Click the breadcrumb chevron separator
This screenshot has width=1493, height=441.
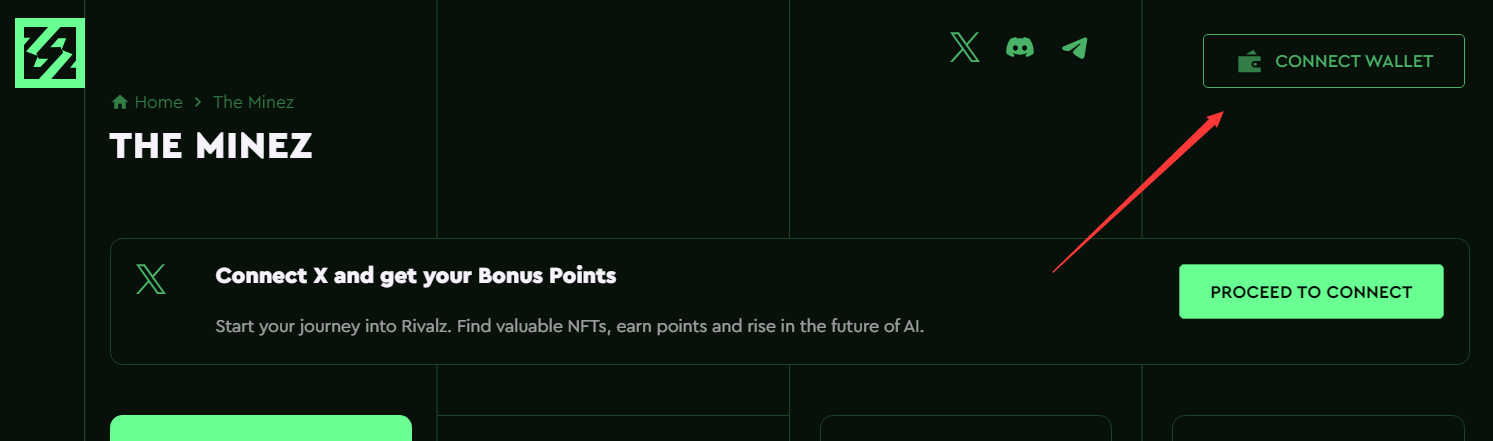tap(198, 102)
